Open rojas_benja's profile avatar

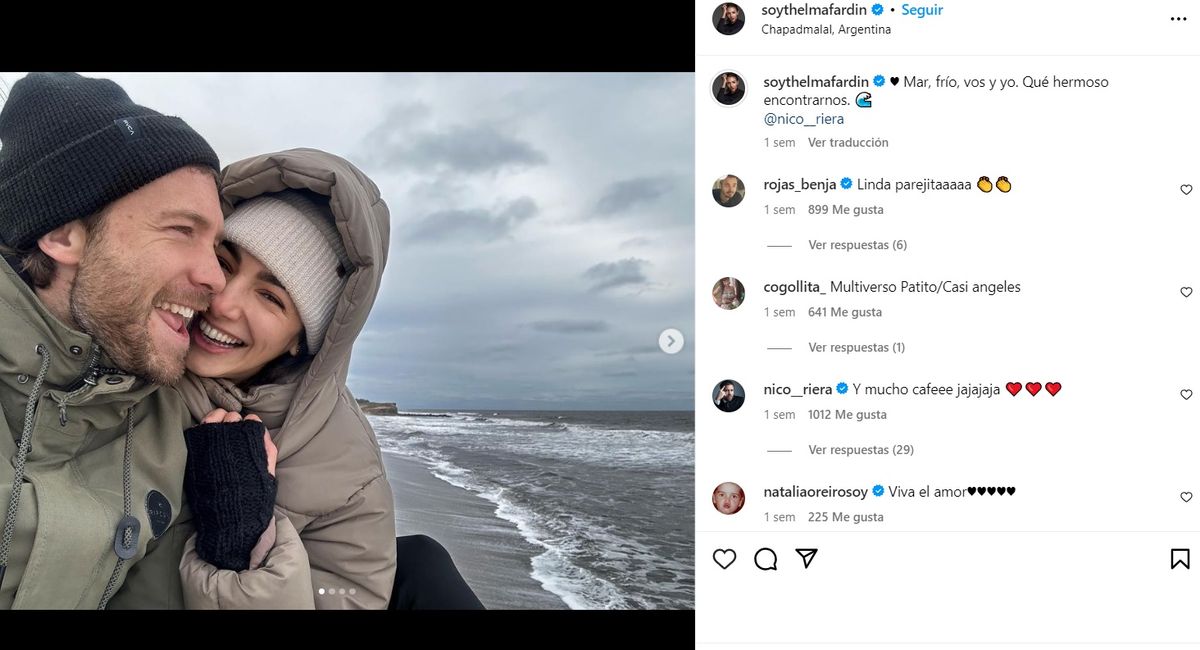728,191
